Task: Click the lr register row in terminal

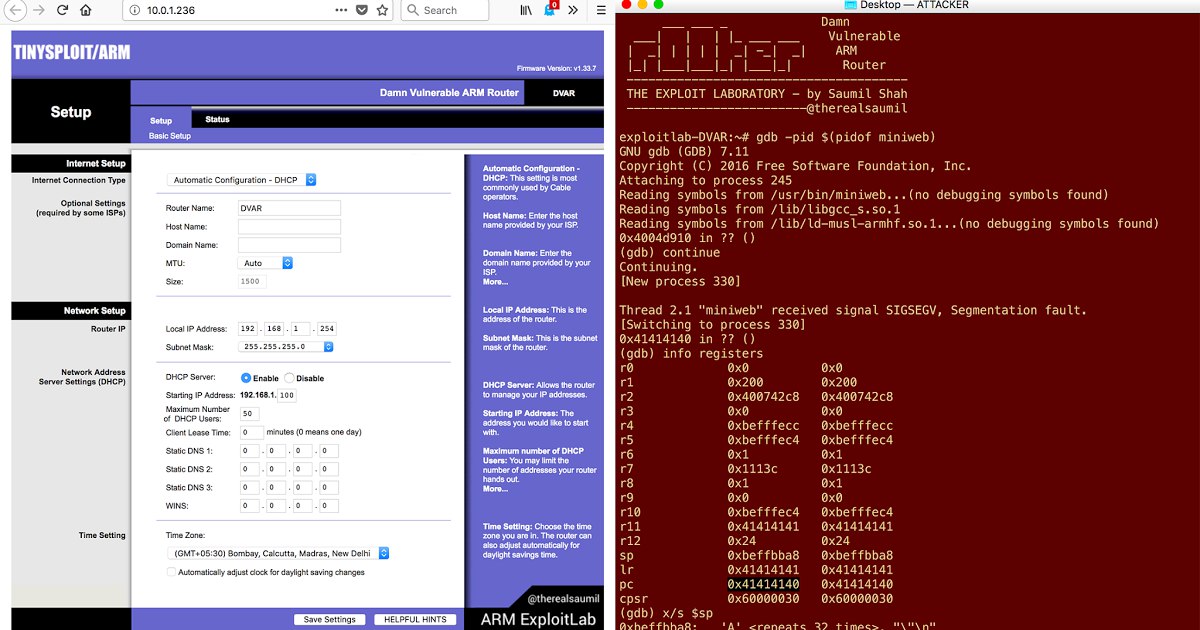Action: (756, 569)
